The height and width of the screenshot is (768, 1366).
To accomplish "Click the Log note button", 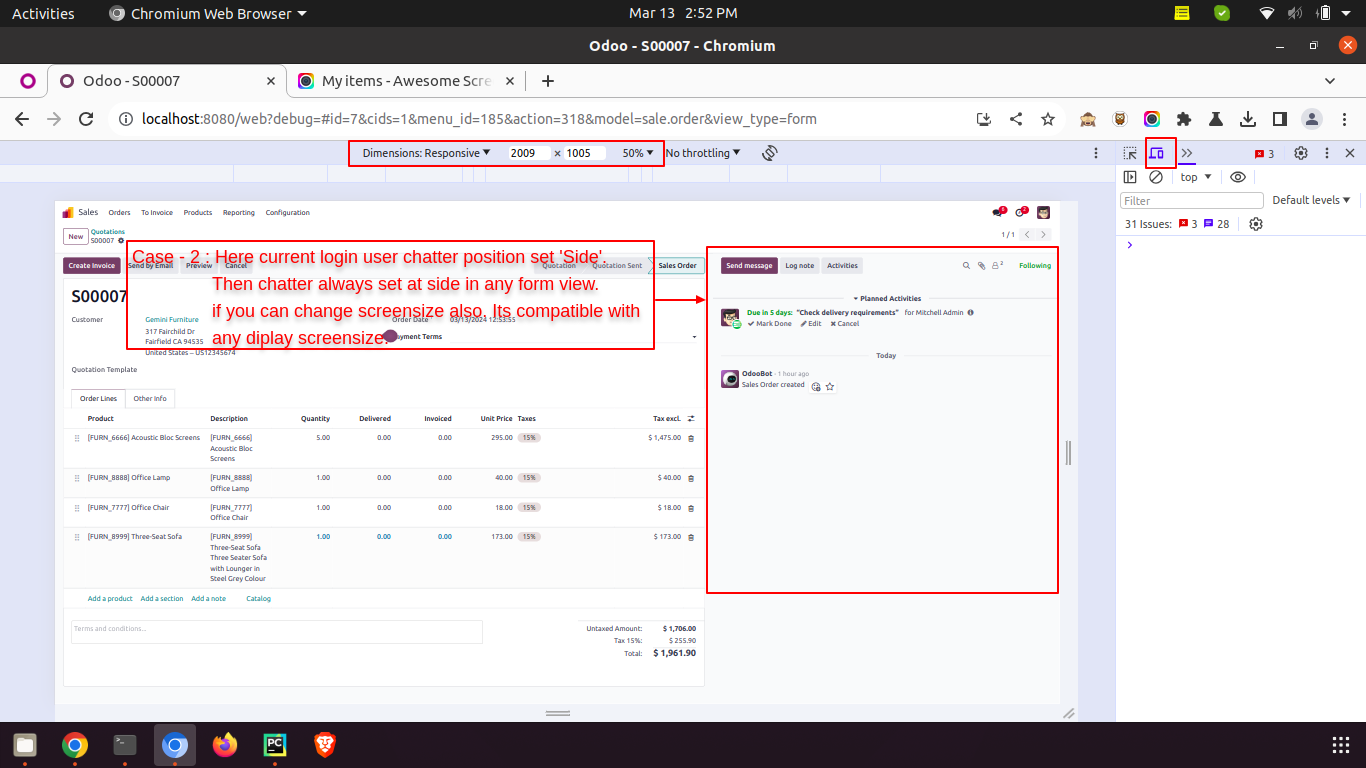I will tap(799, 266).
